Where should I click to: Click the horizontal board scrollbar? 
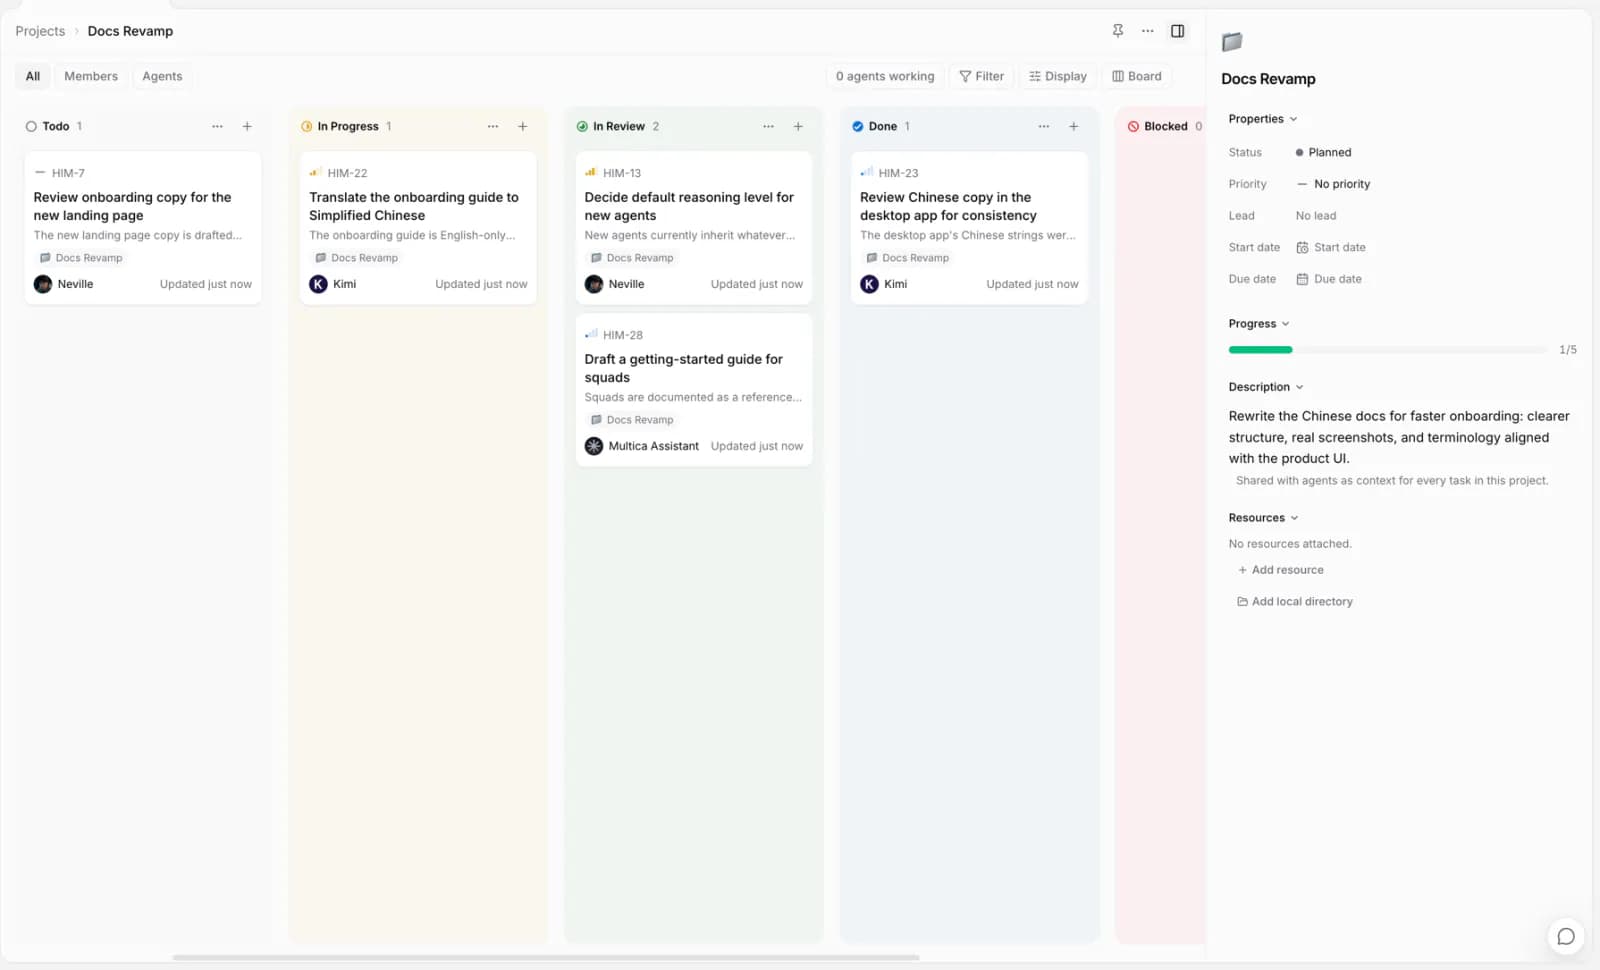[x=546, y=958]
